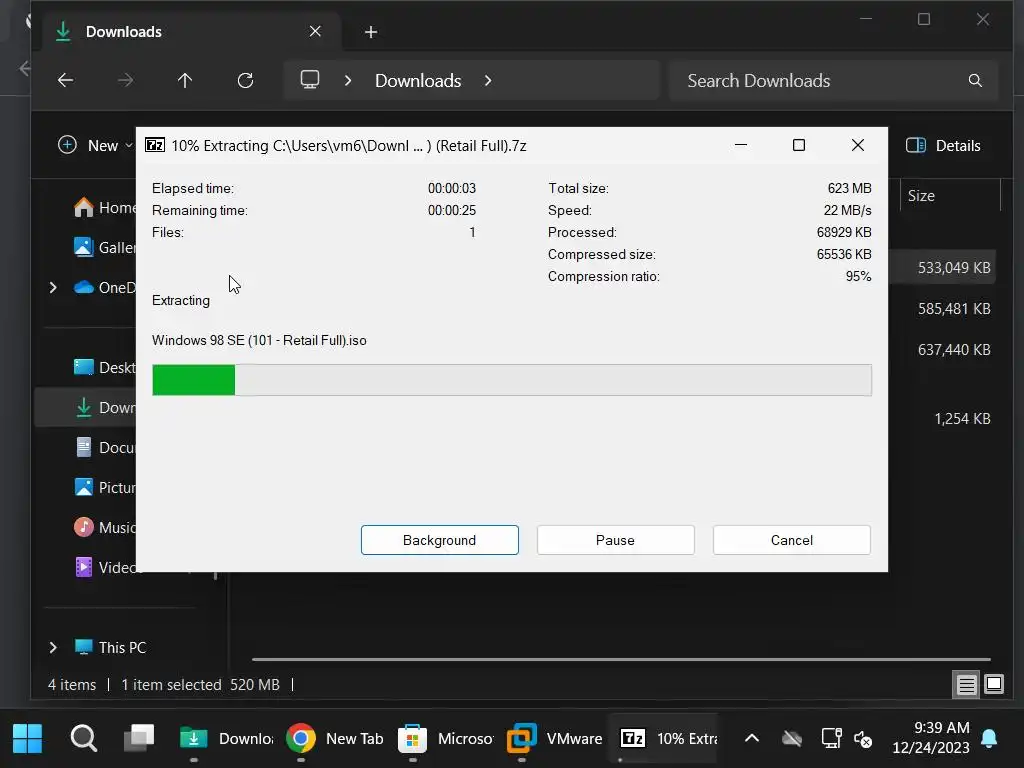The height and width of the screenshot is (768, 1024).
Task: Pause the 7-Zip extraction
Action: 615,540
